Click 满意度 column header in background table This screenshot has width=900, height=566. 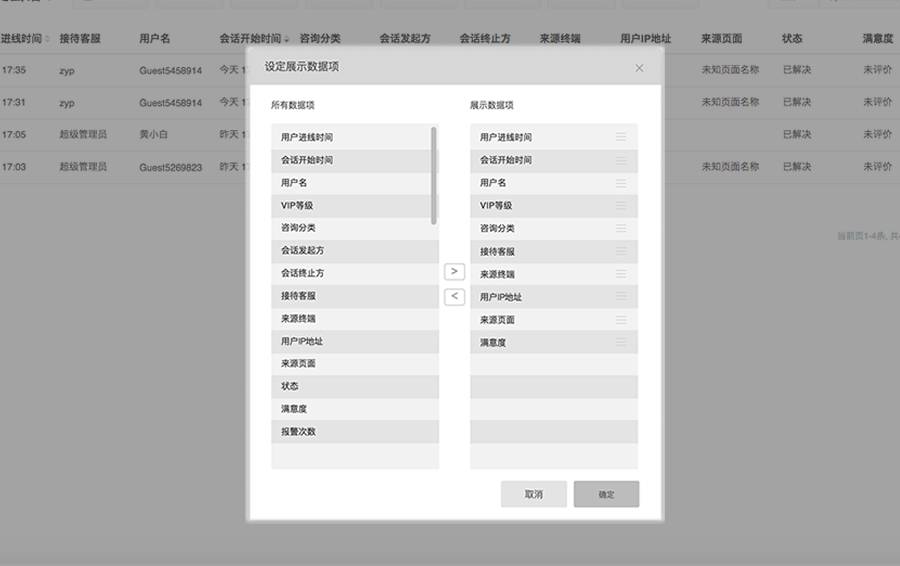pyautogui.click(x=878, y=38)
